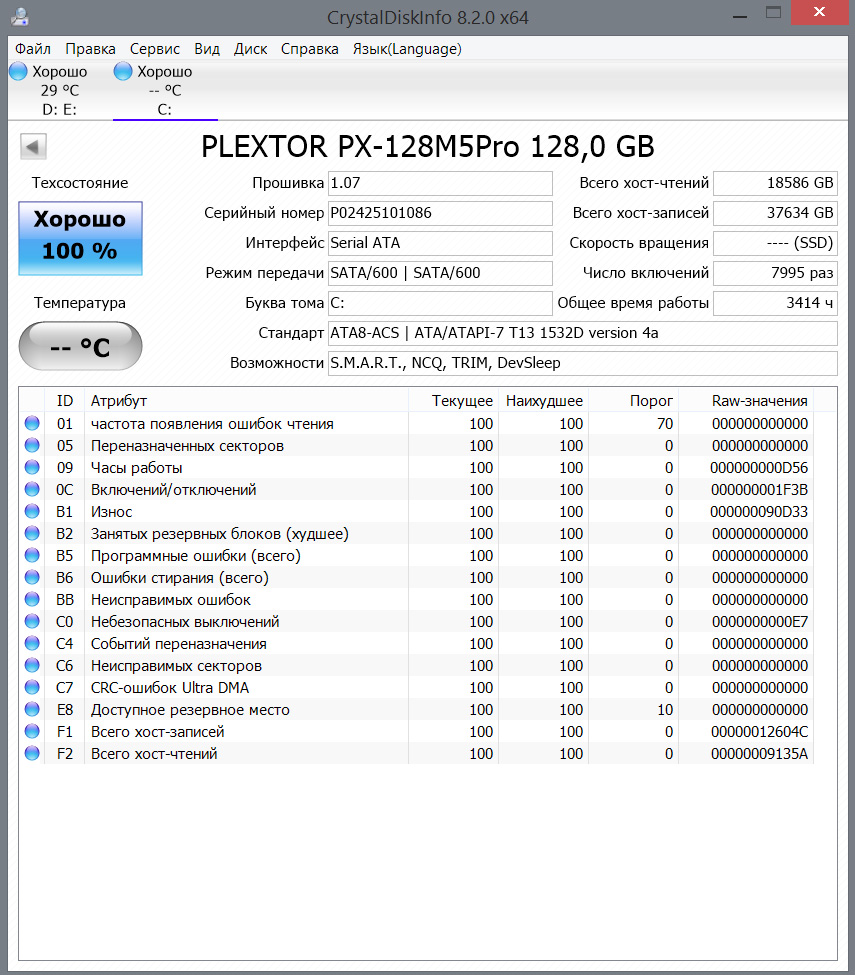
Task: Click power on count value 7995 раз
Action: pos(775,272)
